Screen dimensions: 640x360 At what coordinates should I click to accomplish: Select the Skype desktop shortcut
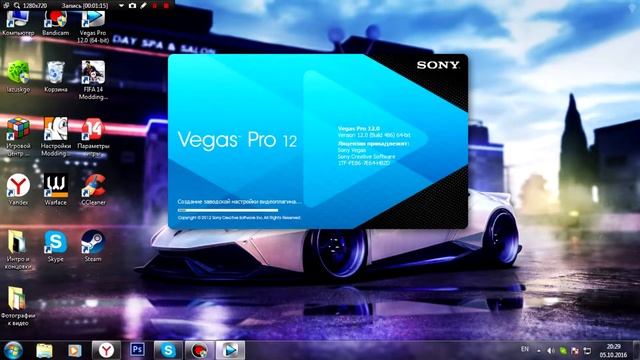click(56, 246)
